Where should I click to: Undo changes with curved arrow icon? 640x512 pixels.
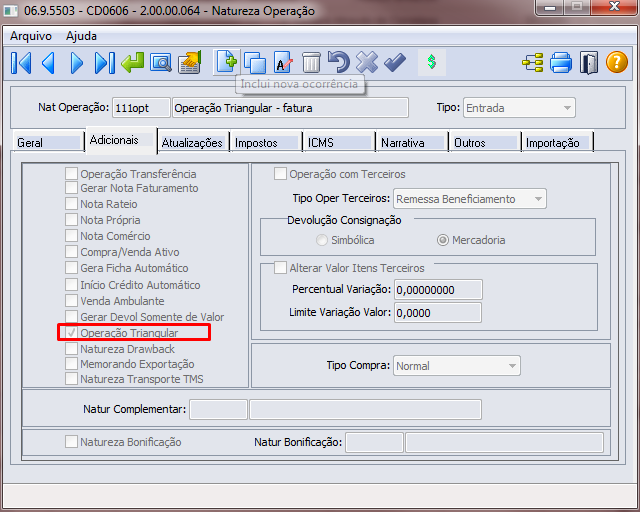[339, 62]
